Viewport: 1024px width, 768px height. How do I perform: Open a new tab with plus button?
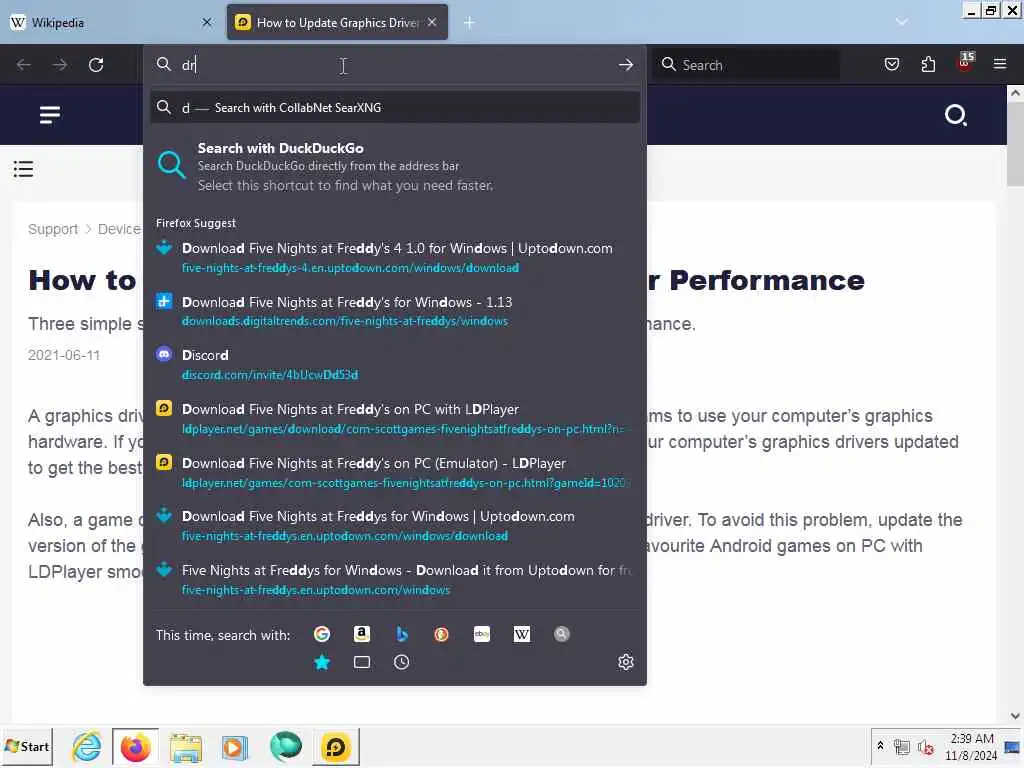(469, 22)
